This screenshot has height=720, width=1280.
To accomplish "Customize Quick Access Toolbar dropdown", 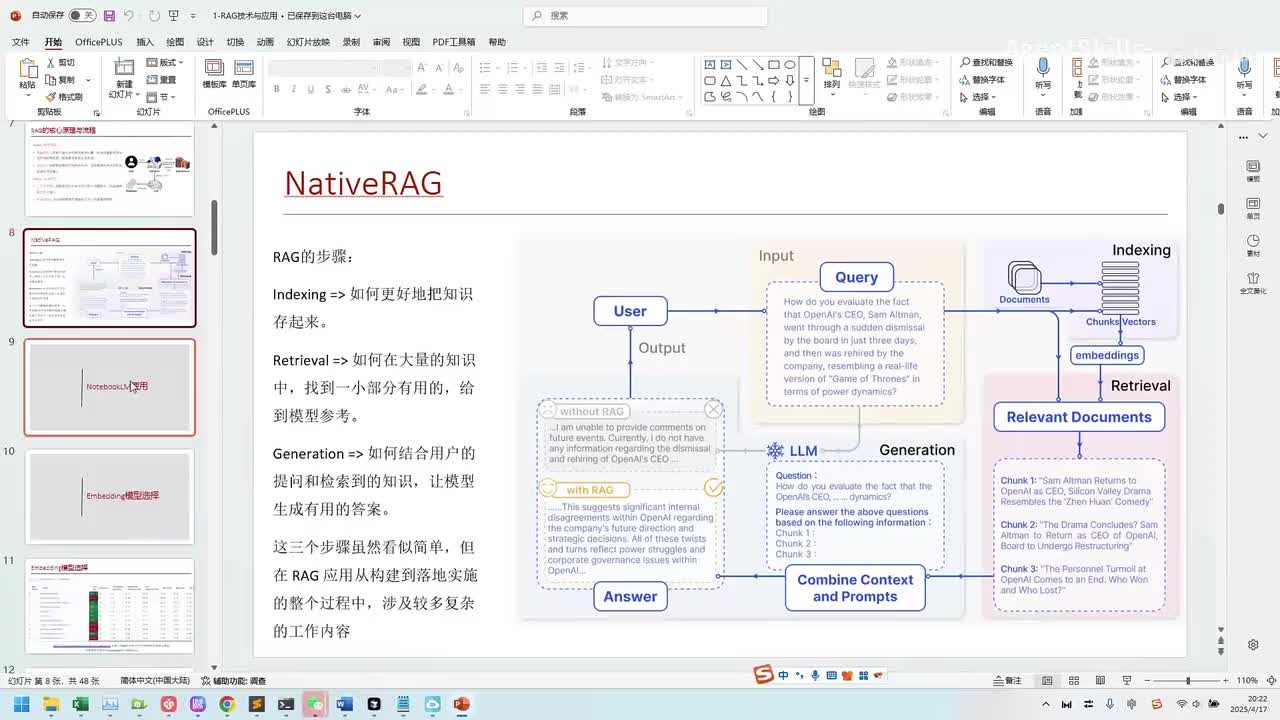I will [195, 16].
